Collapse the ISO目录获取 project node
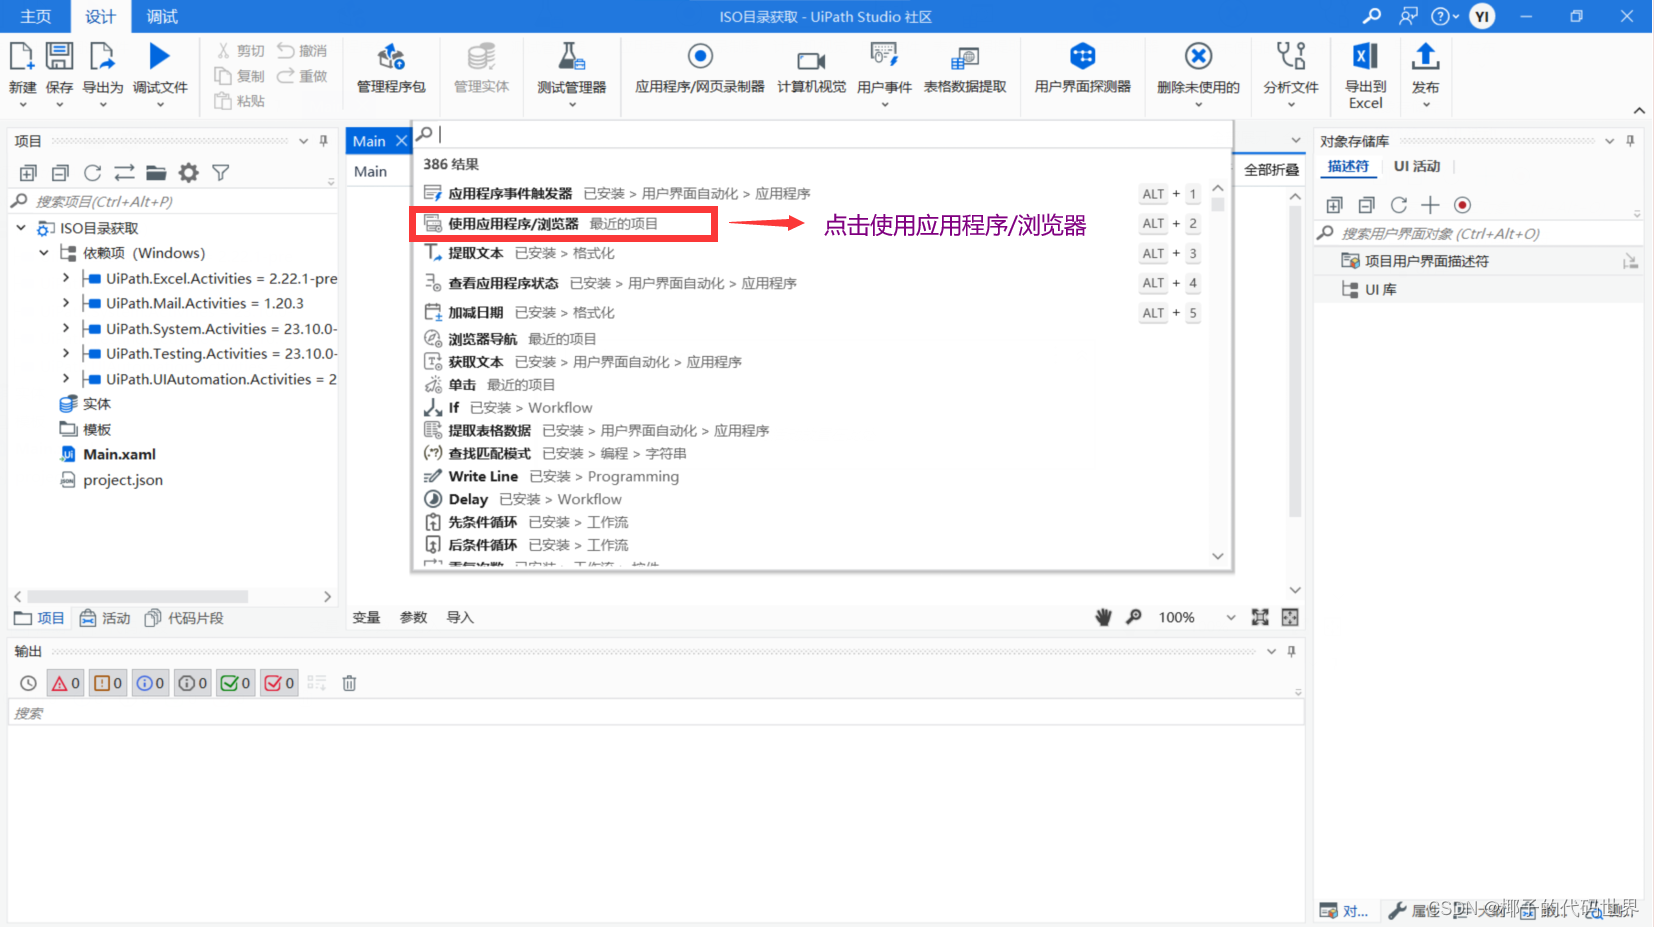This screenshot has width=1654, height=927. pyautogui.click(x=21, y=228)
